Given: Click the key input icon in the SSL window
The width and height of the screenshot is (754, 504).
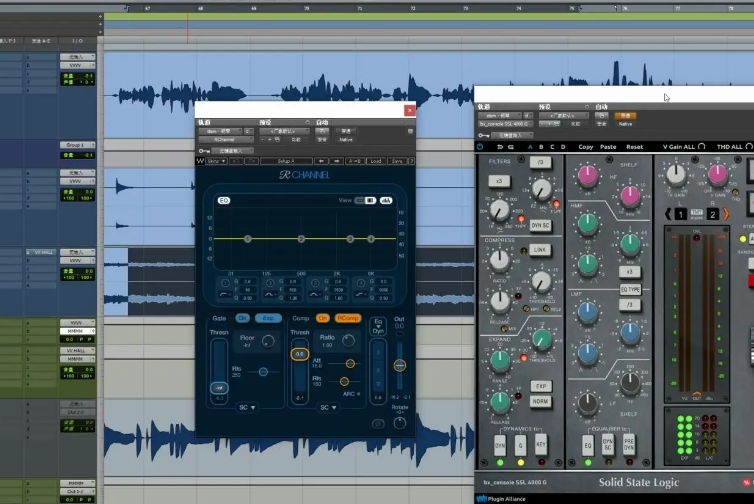Looking at the screenshot, I should [484, 135].
